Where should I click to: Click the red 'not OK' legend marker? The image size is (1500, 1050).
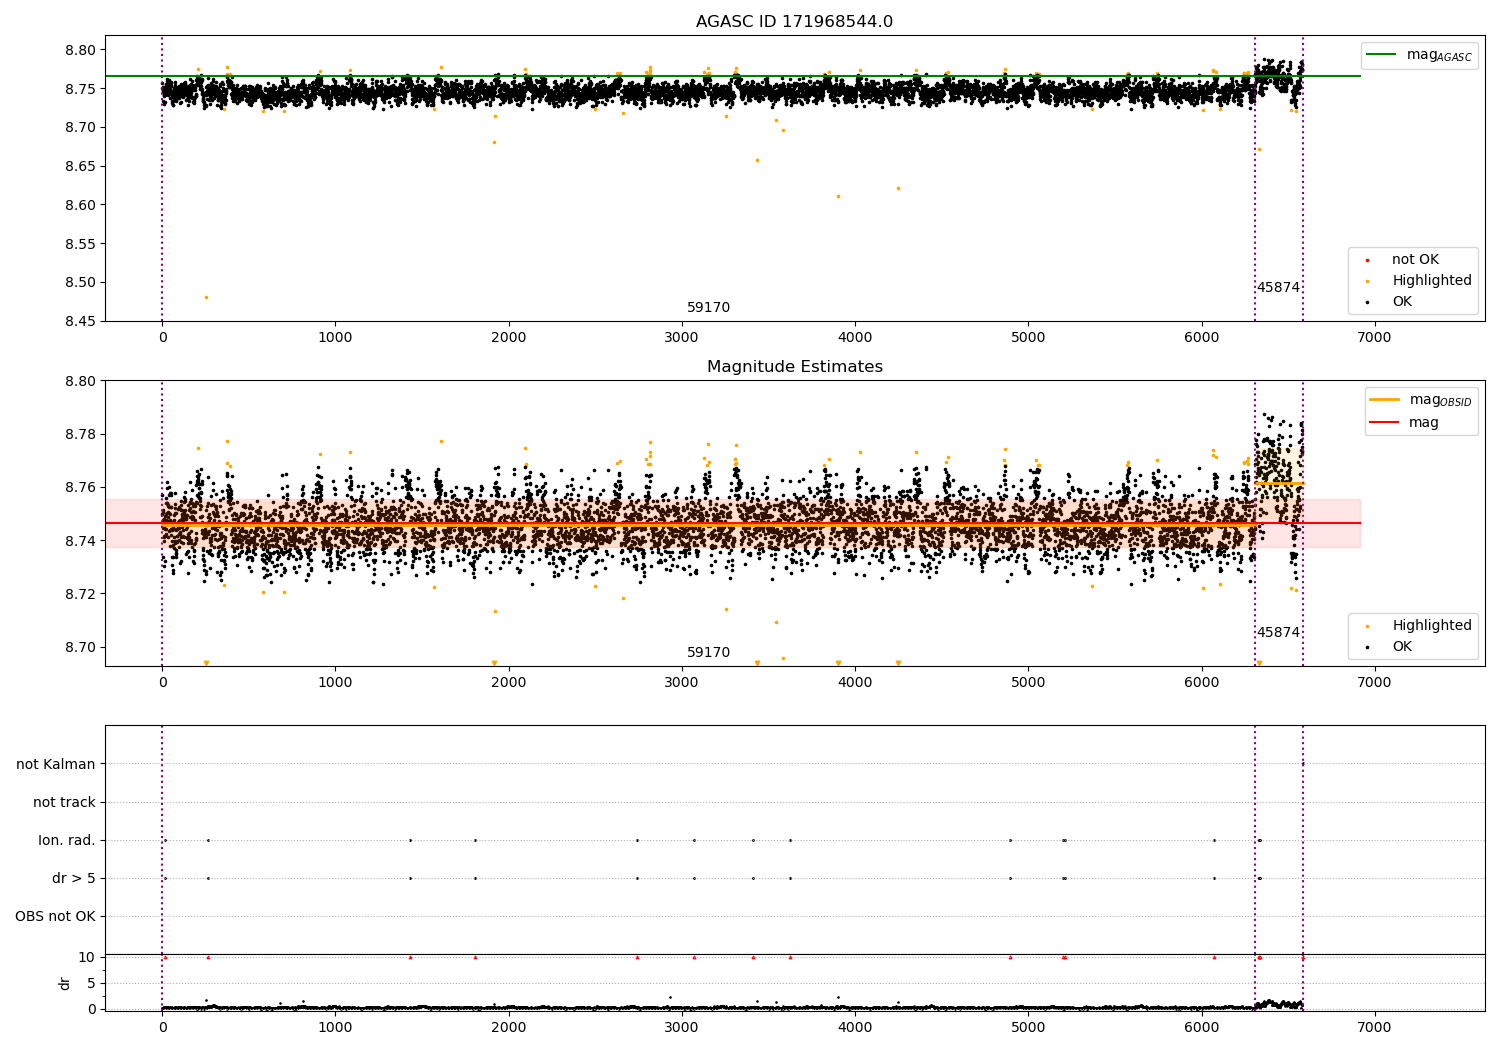1367,260
